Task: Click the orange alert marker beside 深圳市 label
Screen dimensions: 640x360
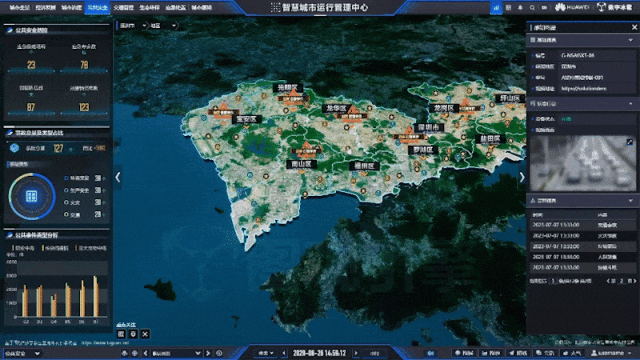Action: 409,134
